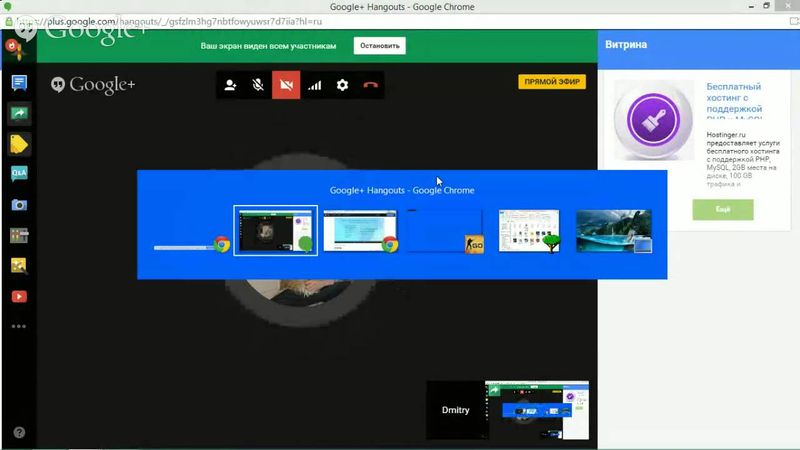Click the Остановить button to stop screen sharing
This screenshot has width=800, height=450.
click(380, 46)
